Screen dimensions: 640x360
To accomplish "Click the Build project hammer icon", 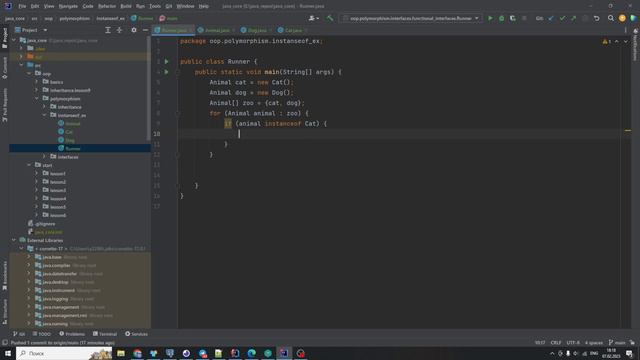I will click(329, 18).
